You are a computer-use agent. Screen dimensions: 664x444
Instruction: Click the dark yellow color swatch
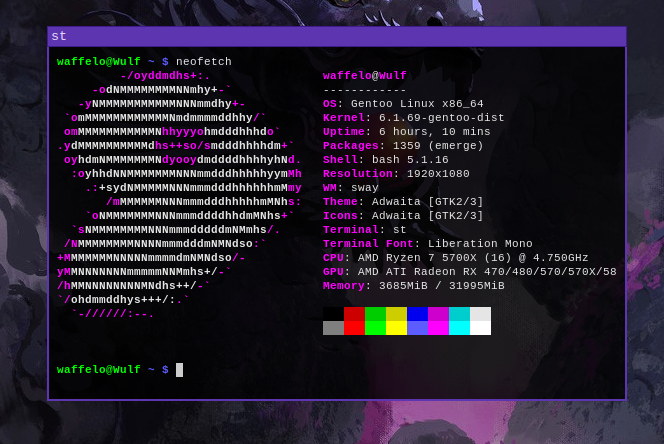click(396, 314)
